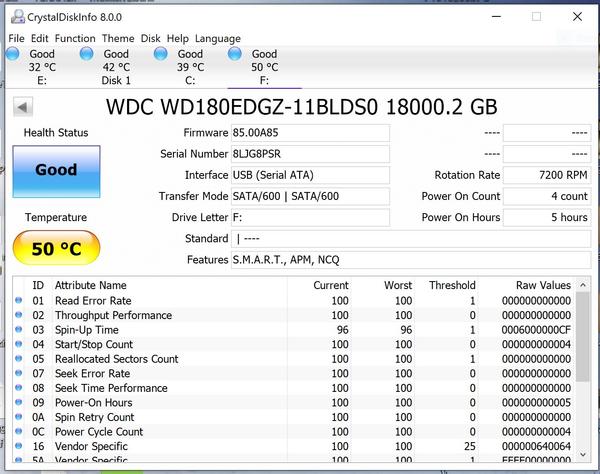Open the Language menu
The height and width of the screenshot is (474, 600).
(217, 38)
